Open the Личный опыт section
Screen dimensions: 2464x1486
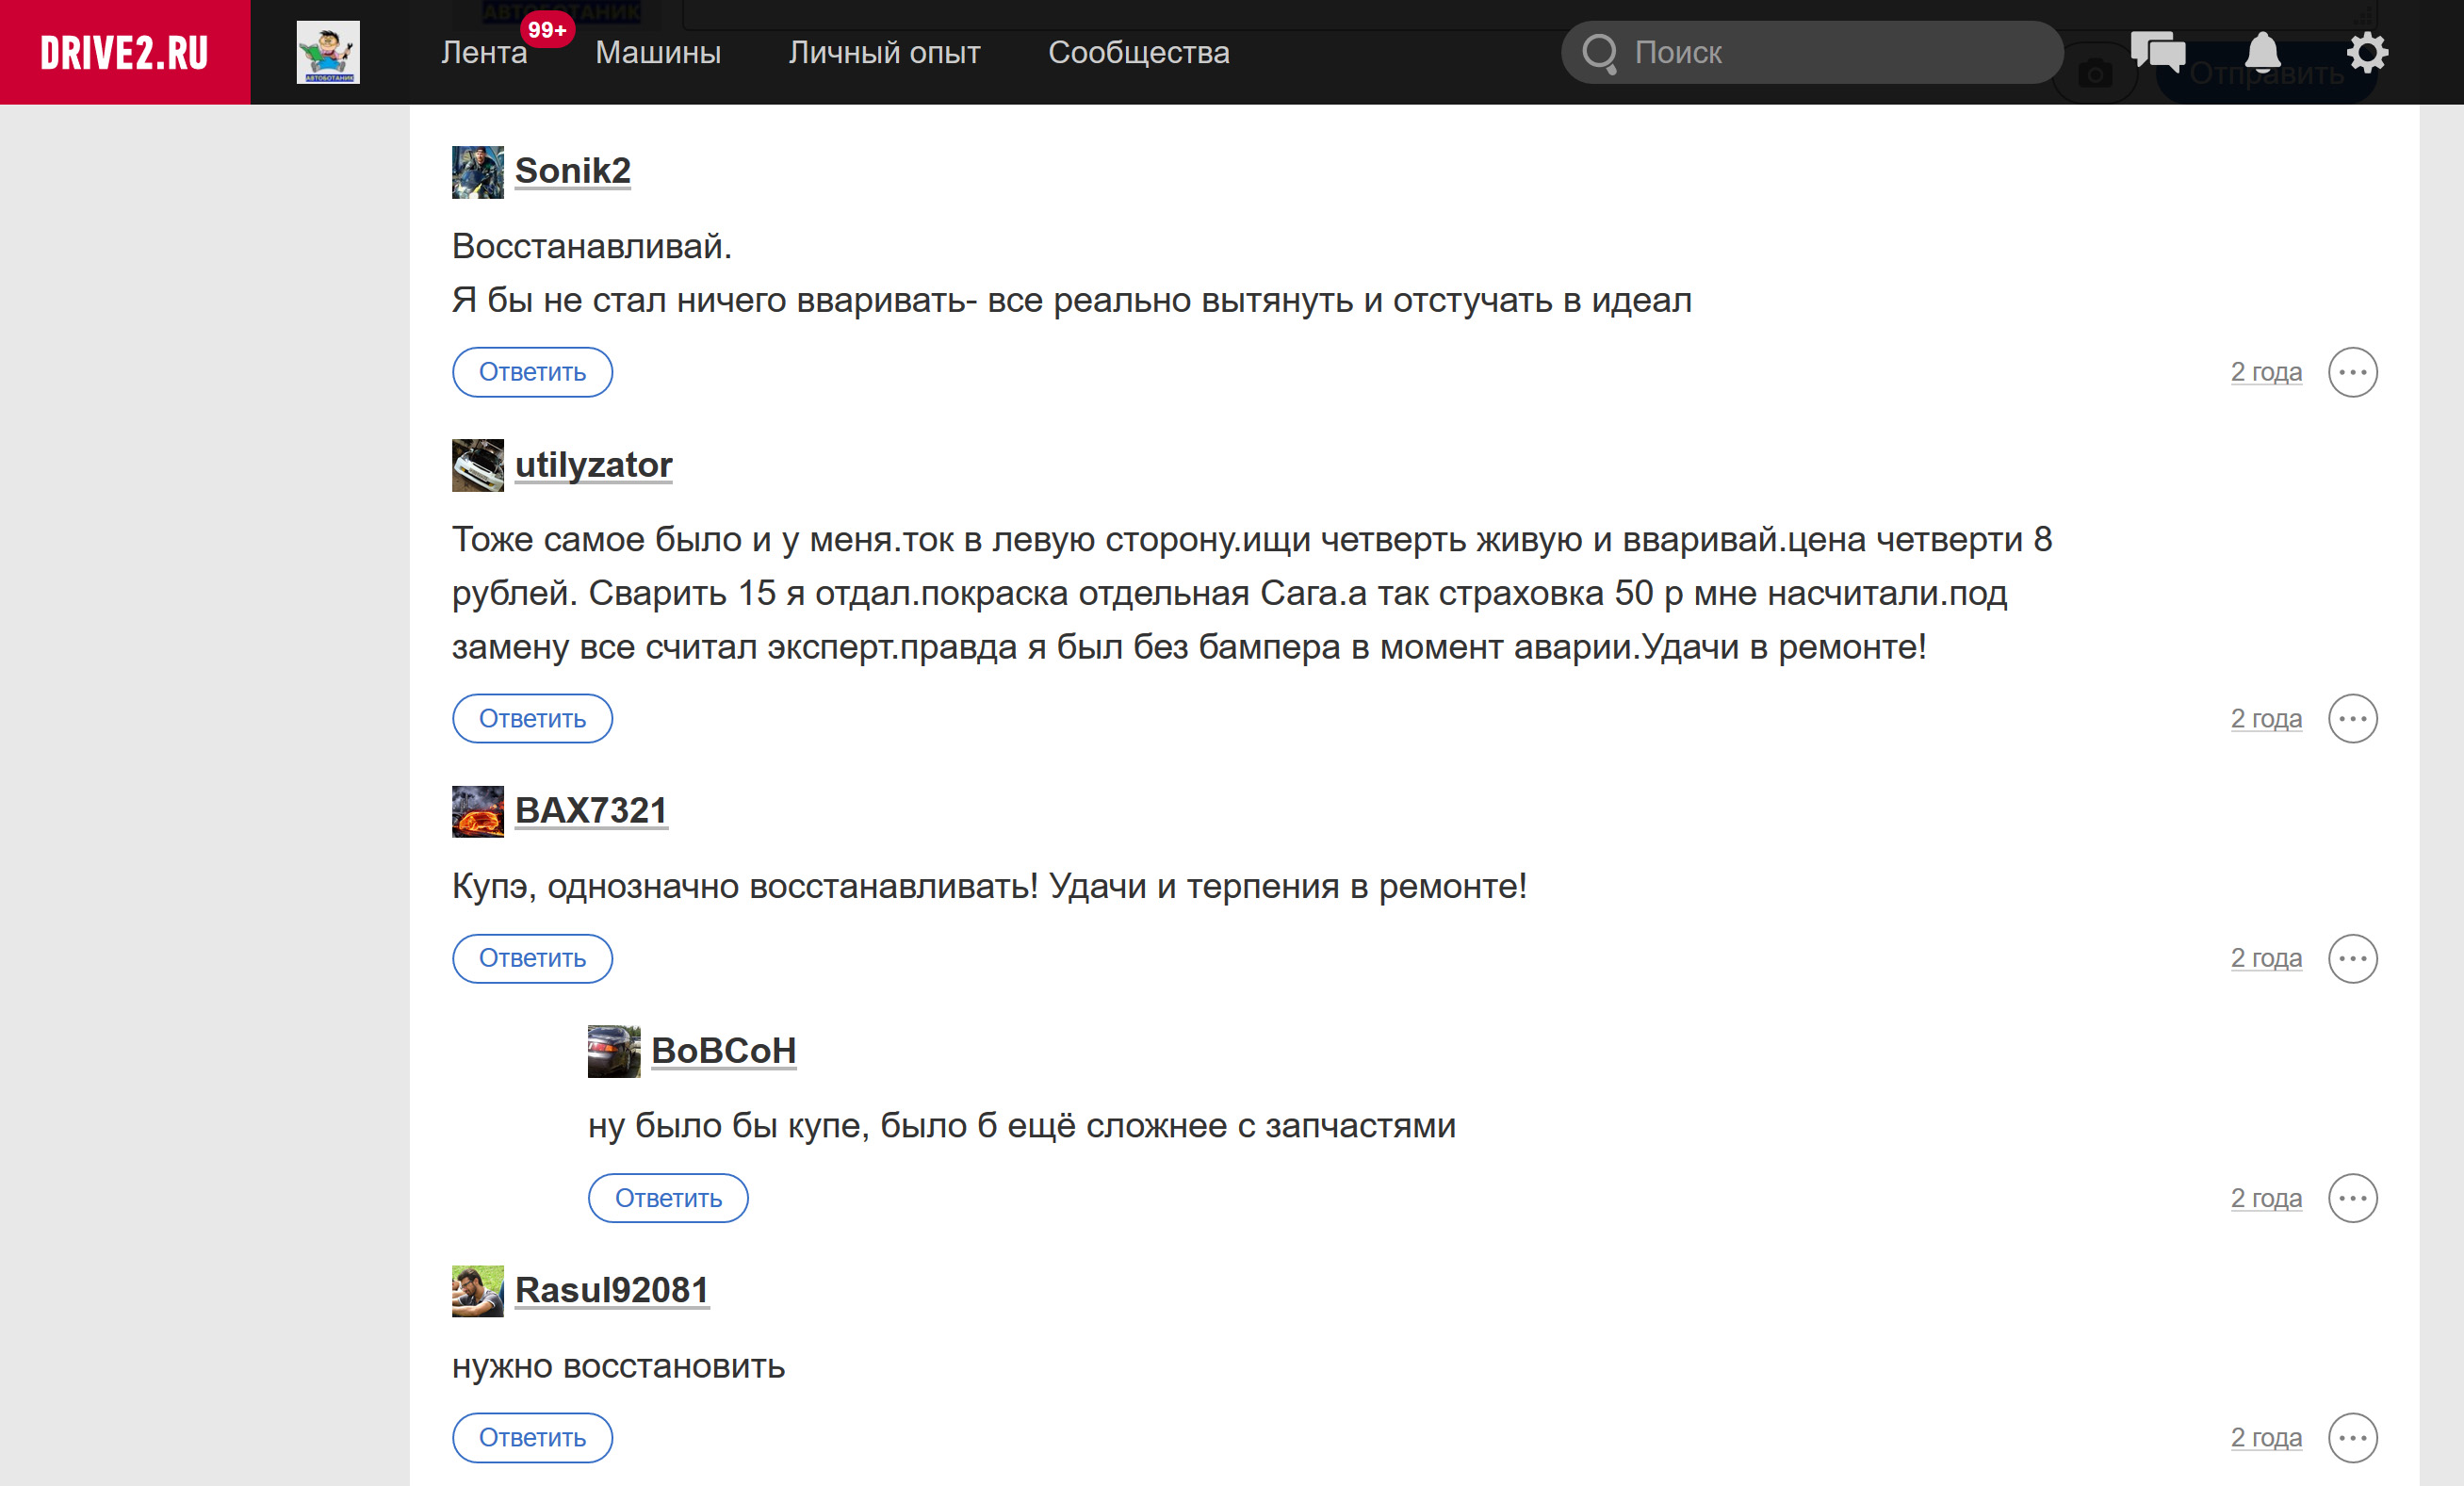(884, 52)
